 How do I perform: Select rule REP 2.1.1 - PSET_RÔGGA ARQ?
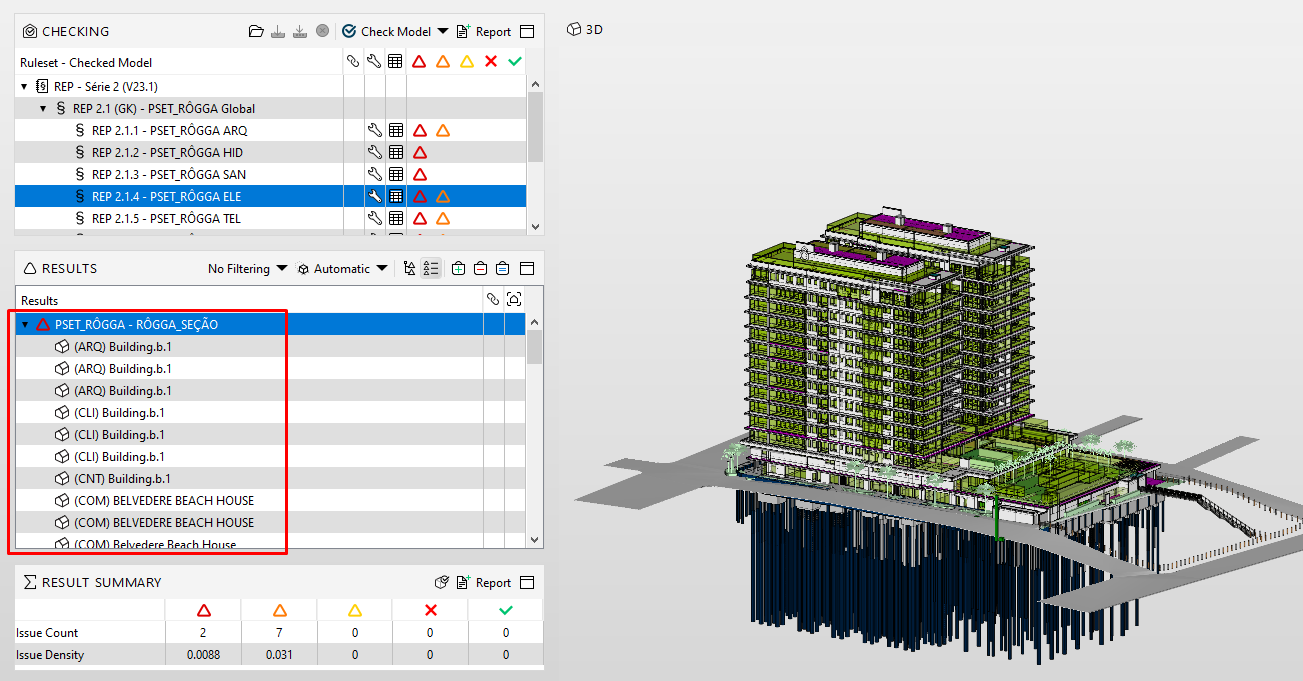click(169, 130)
